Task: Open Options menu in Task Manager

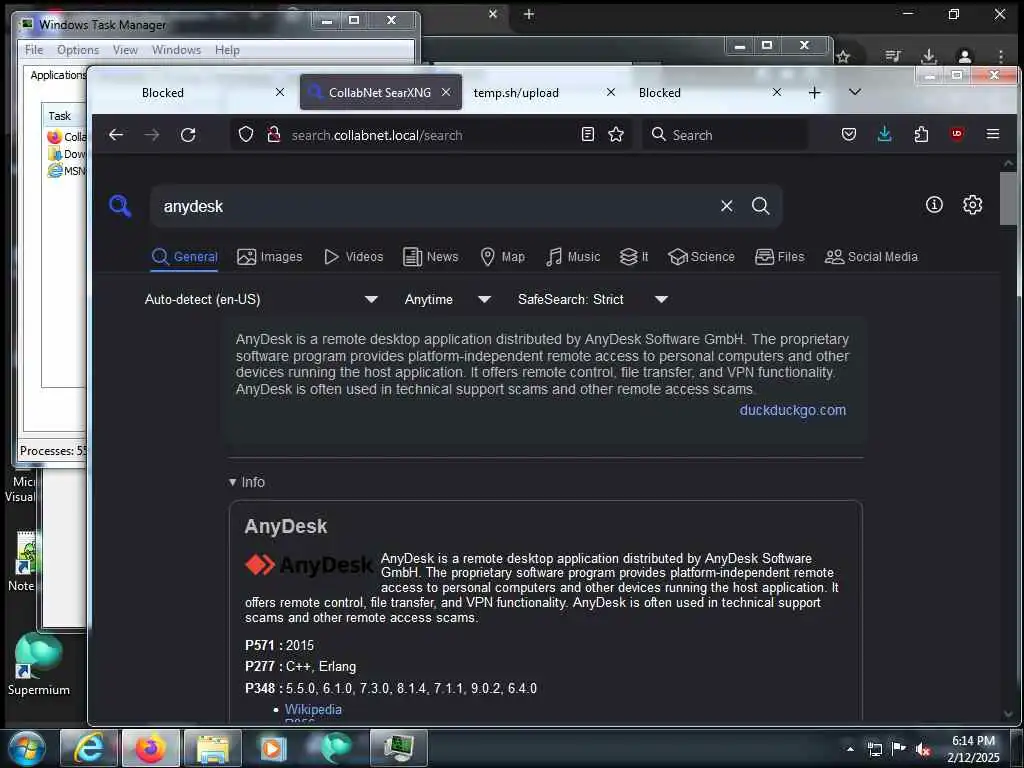Action: [78, 50]
